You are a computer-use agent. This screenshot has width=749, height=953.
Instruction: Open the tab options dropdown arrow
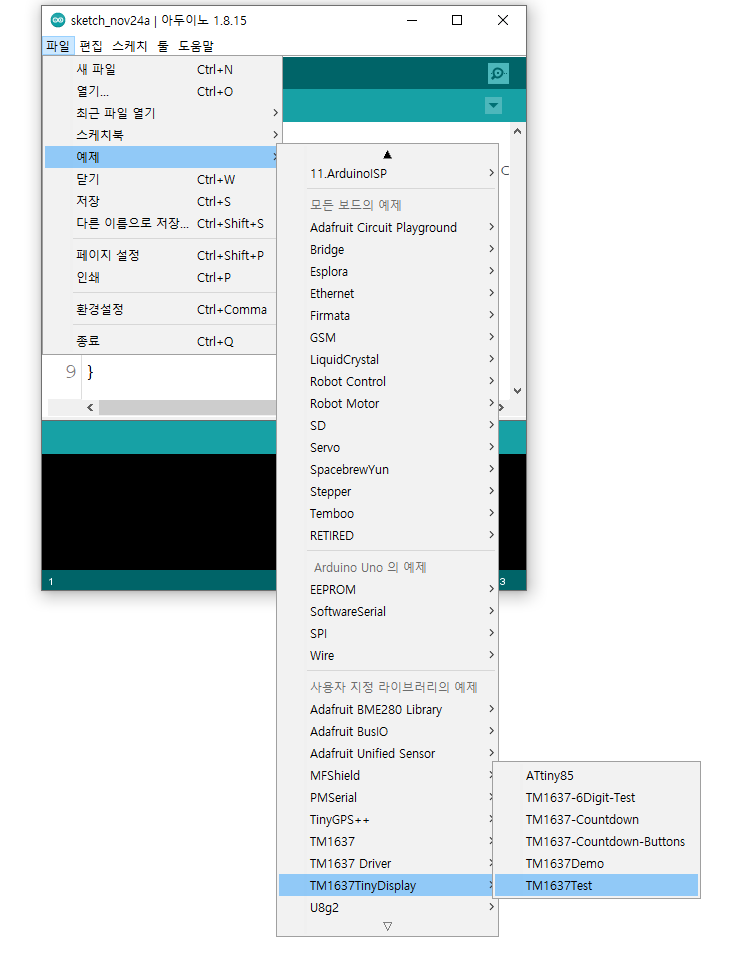(493, 105)
